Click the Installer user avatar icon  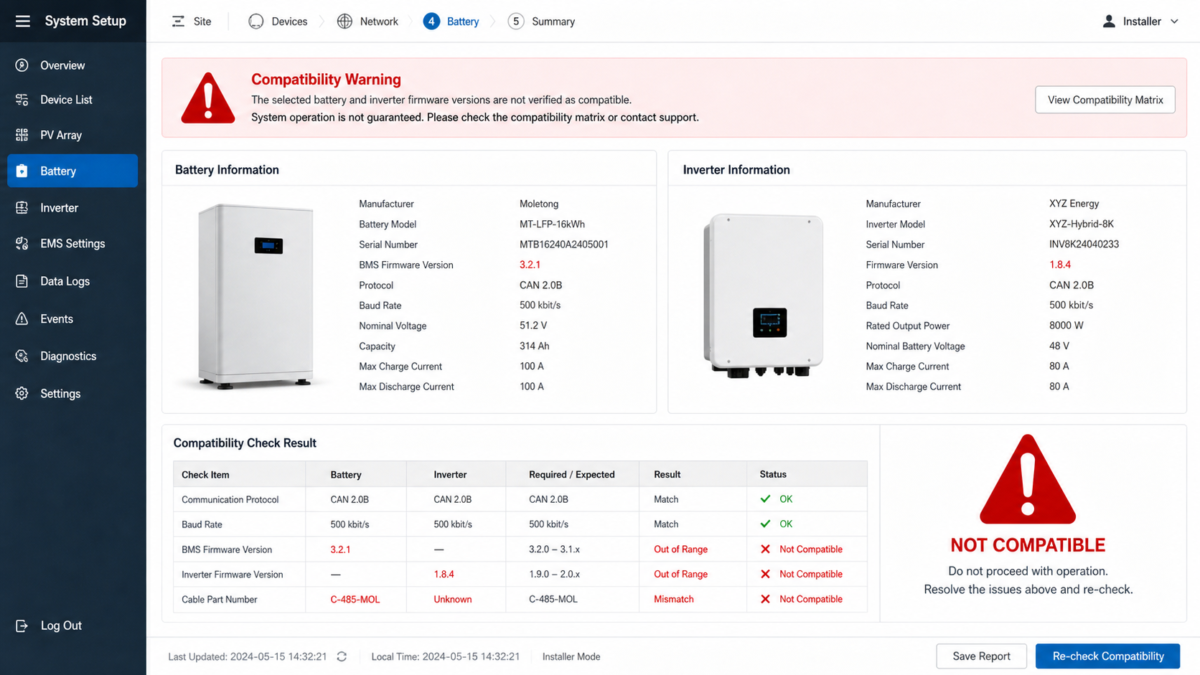[x=1108, y=21]
